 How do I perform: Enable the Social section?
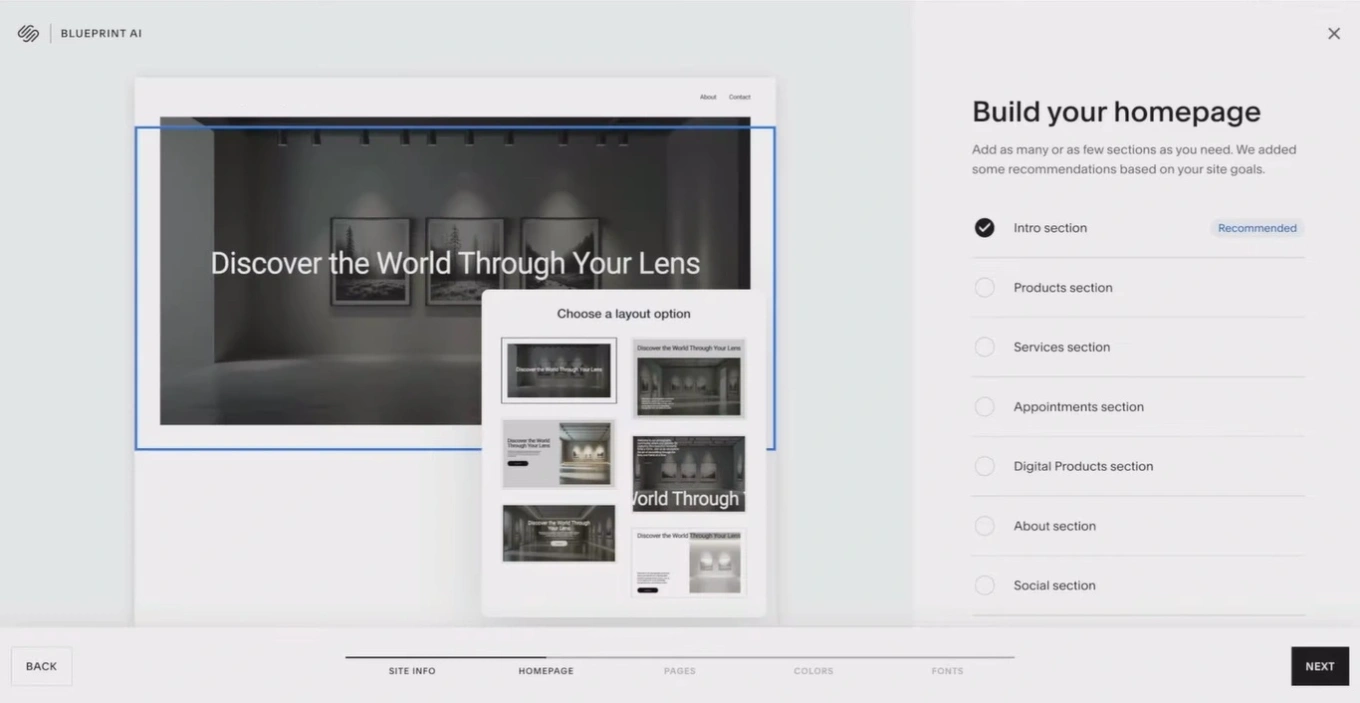(984, 584)
